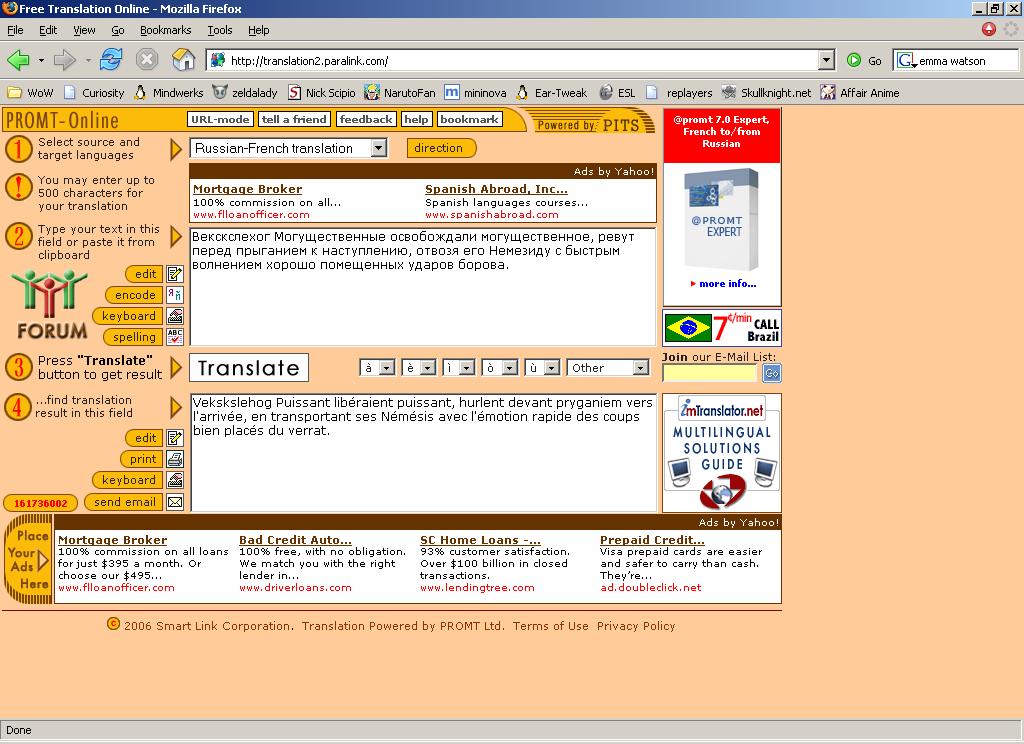Click the encode icon beside source text
Screen dimensions: 1024x744
pos(175,295)
